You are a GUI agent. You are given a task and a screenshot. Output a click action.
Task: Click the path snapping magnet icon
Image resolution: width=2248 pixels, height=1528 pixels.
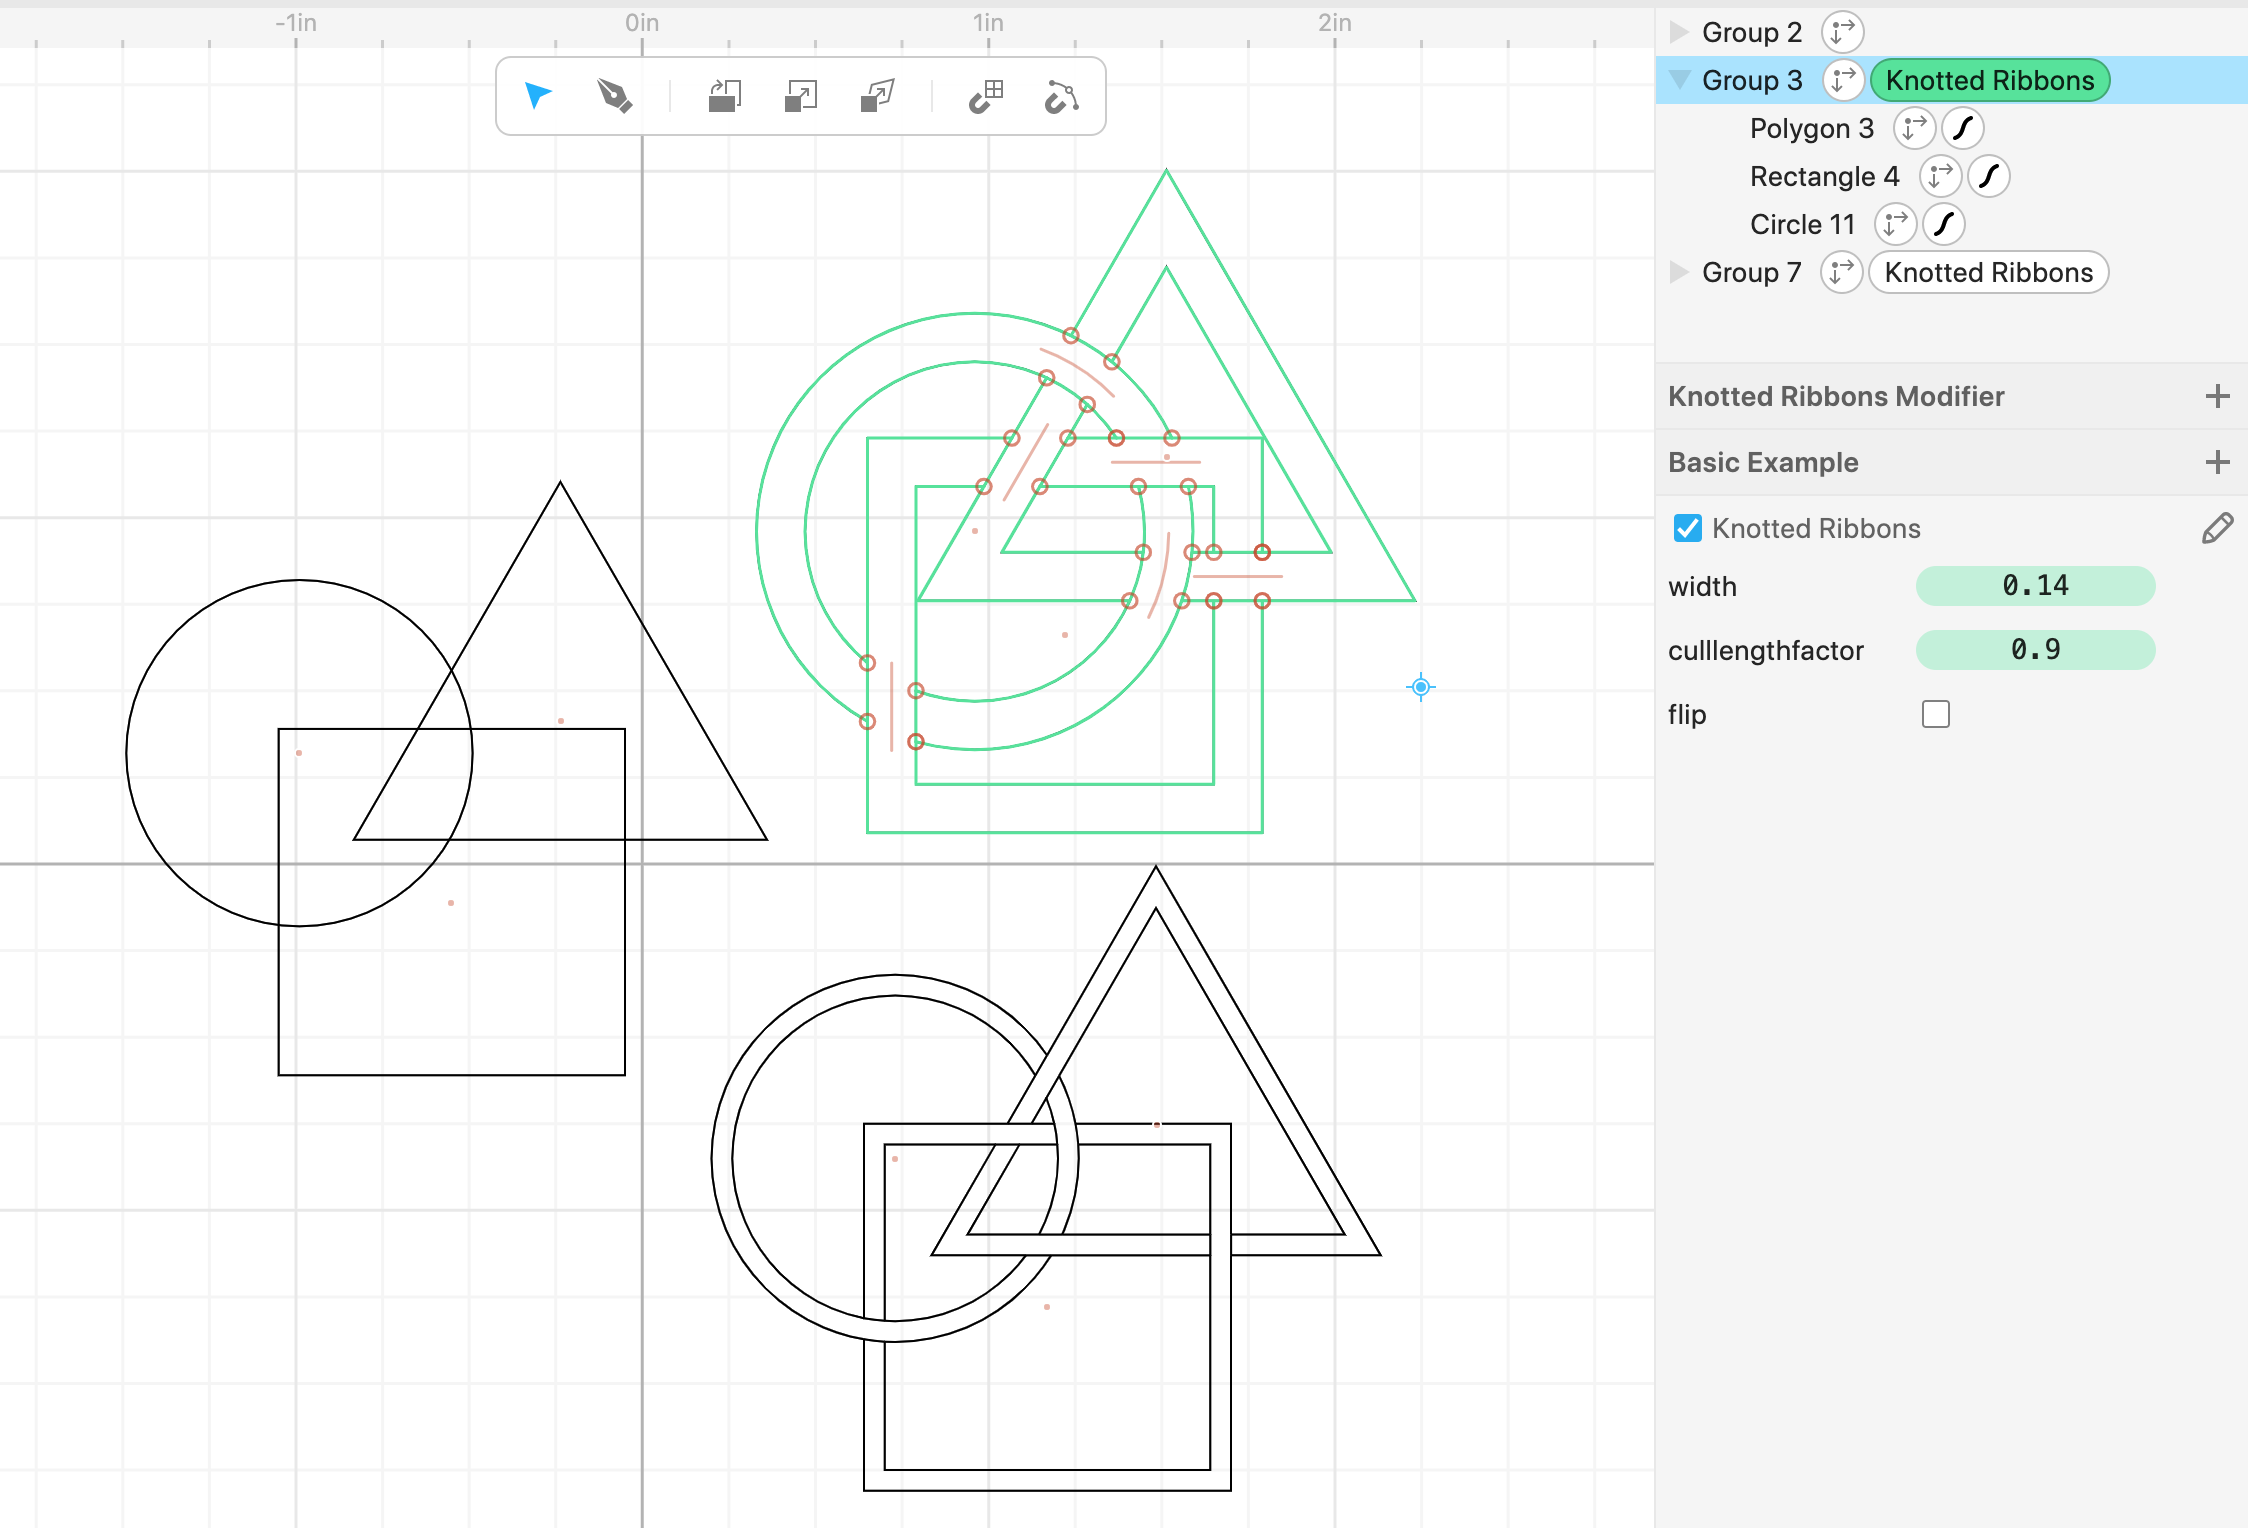(x=1062, y=96)
